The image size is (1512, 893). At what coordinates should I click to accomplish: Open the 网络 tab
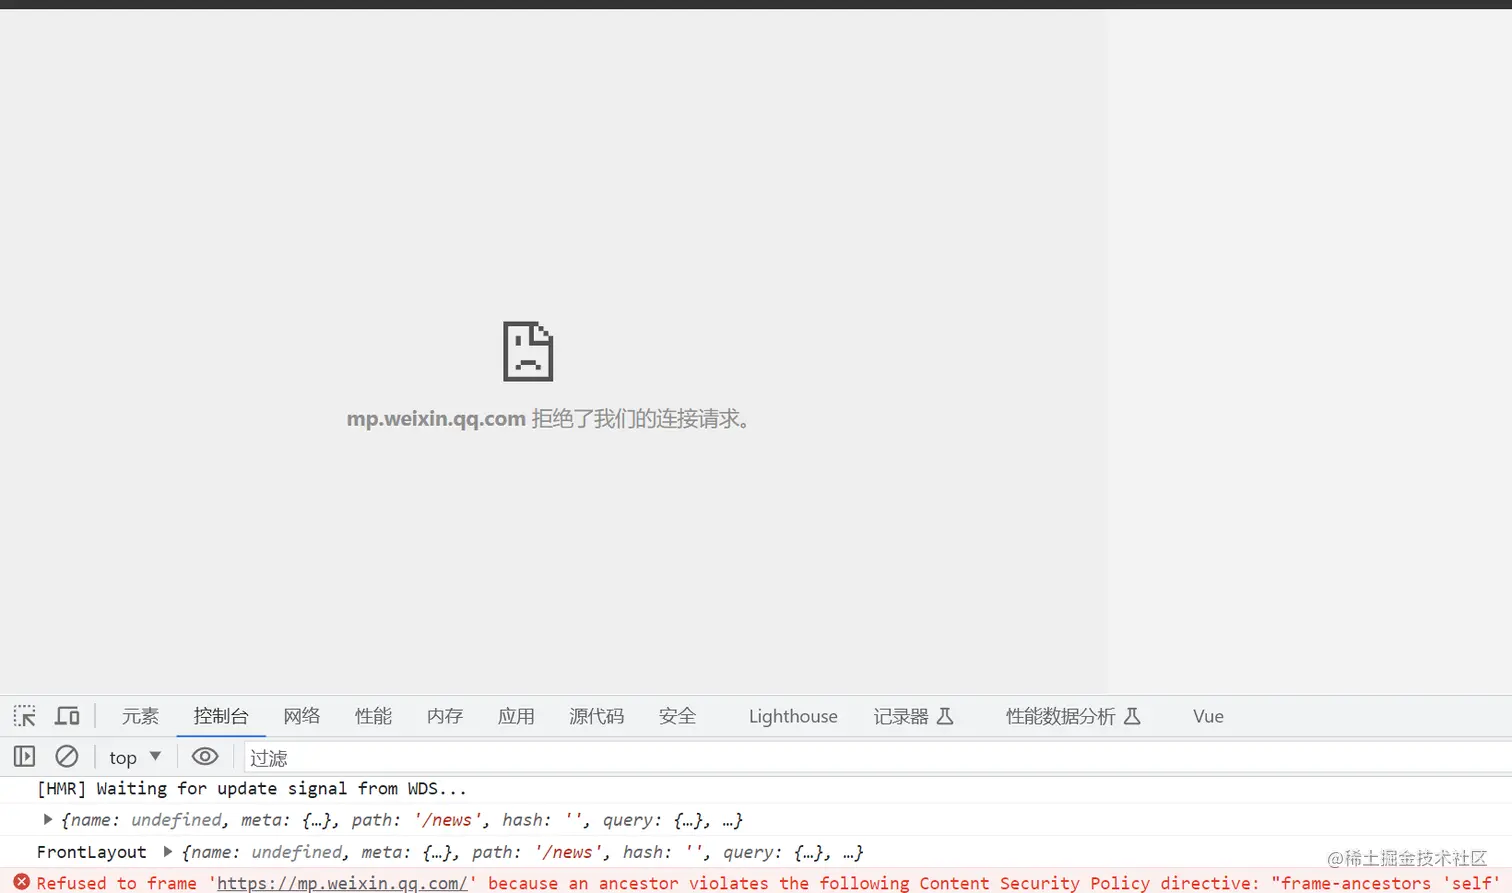pos(302,716)
